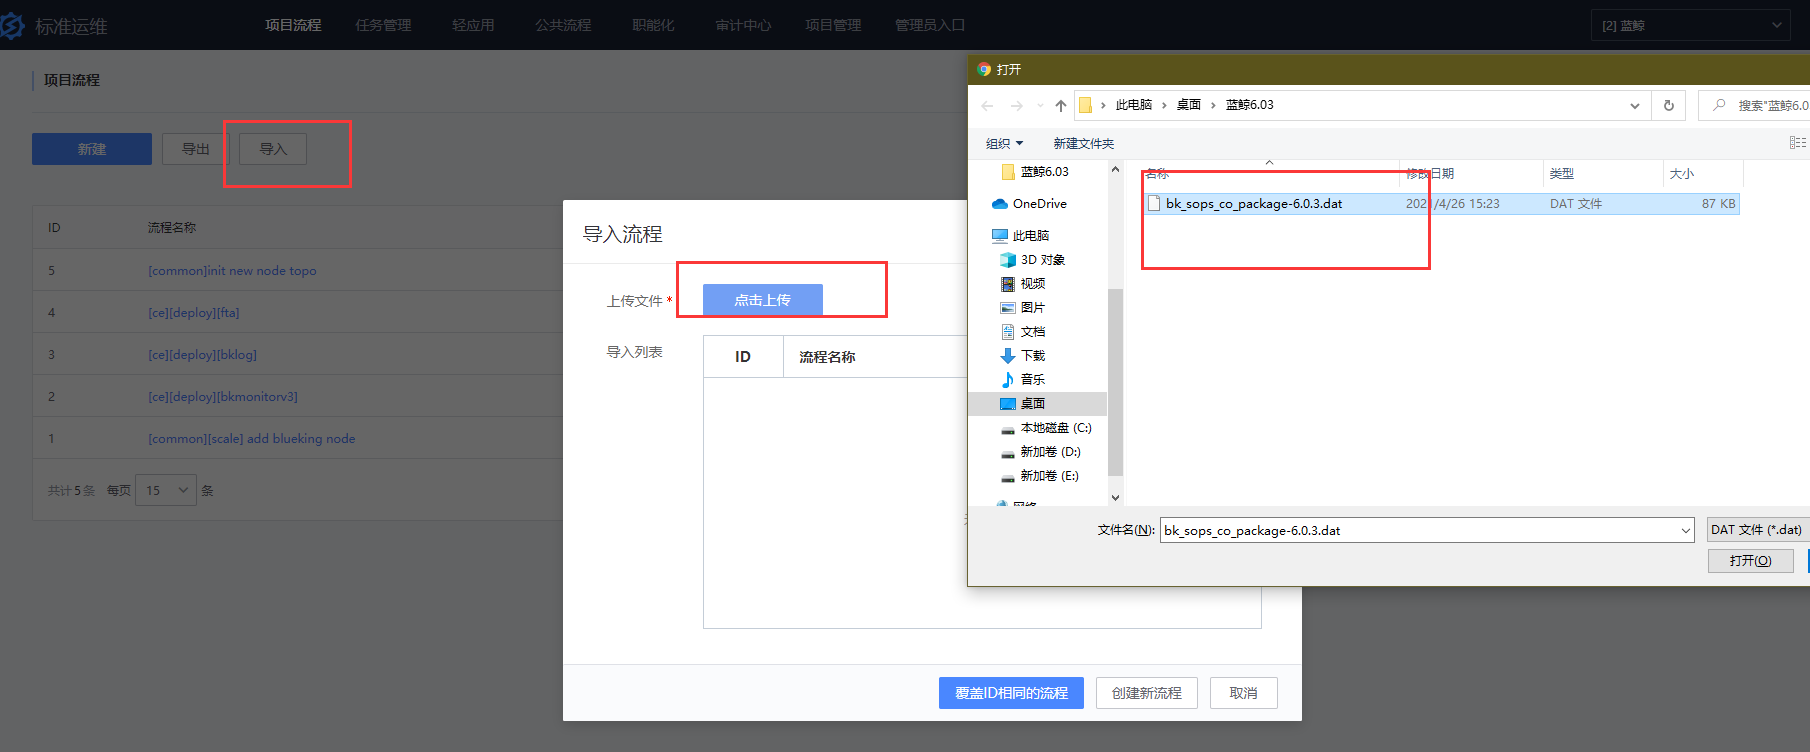
Task: Click the sidebar scrollbar up arrow
Action: (1115, 170)
